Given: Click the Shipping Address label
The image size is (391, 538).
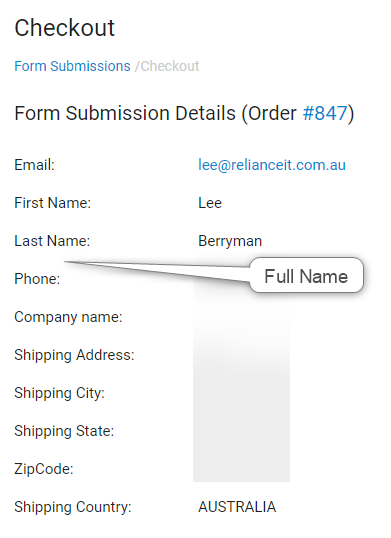Looking at the screenshot, I should coord(74,355).
